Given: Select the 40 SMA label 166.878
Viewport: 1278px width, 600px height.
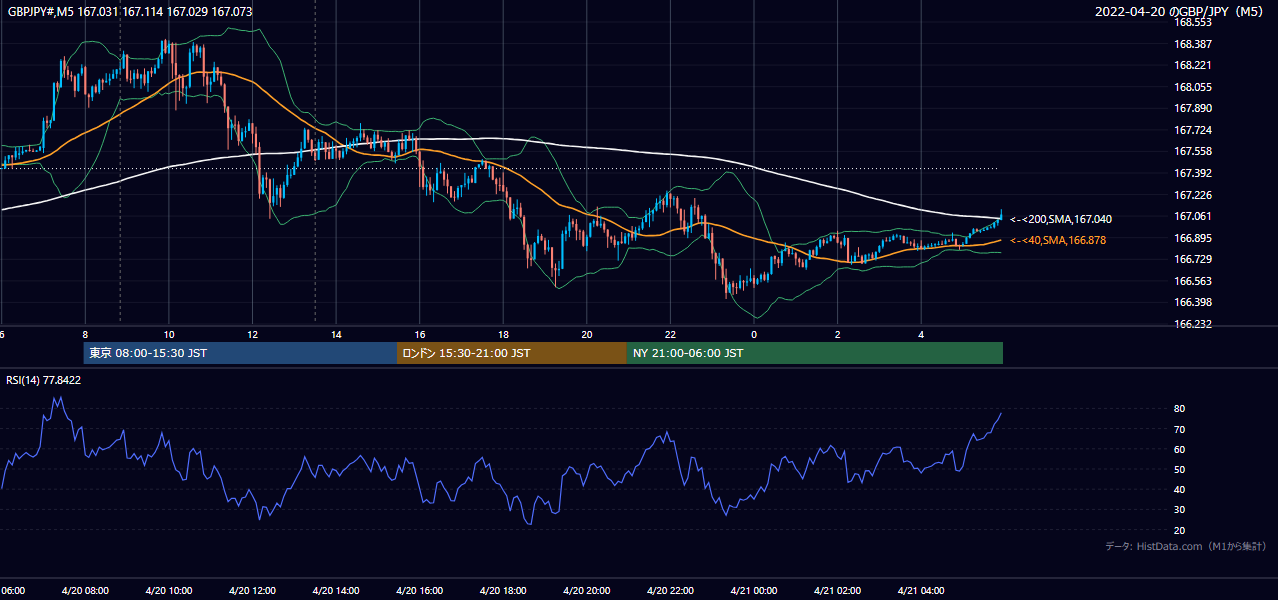Looking at the screenshot, I should click(x=1058, y=240).
